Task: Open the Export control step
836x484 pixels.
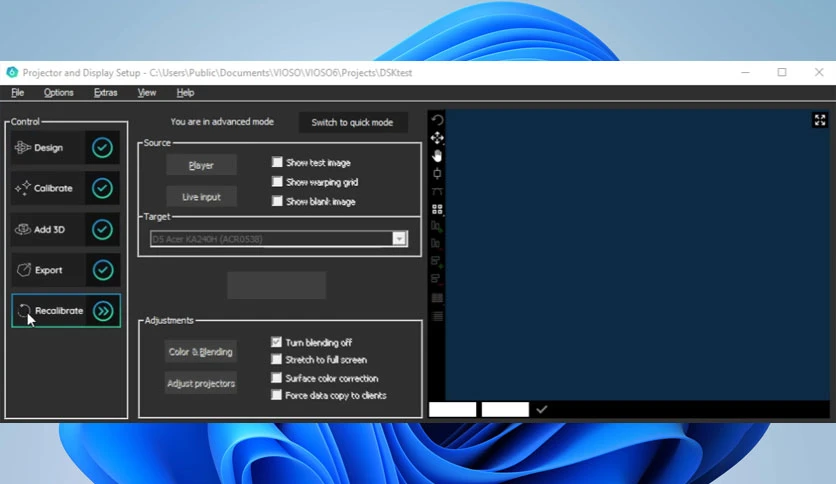Action: tap(48, 270)
